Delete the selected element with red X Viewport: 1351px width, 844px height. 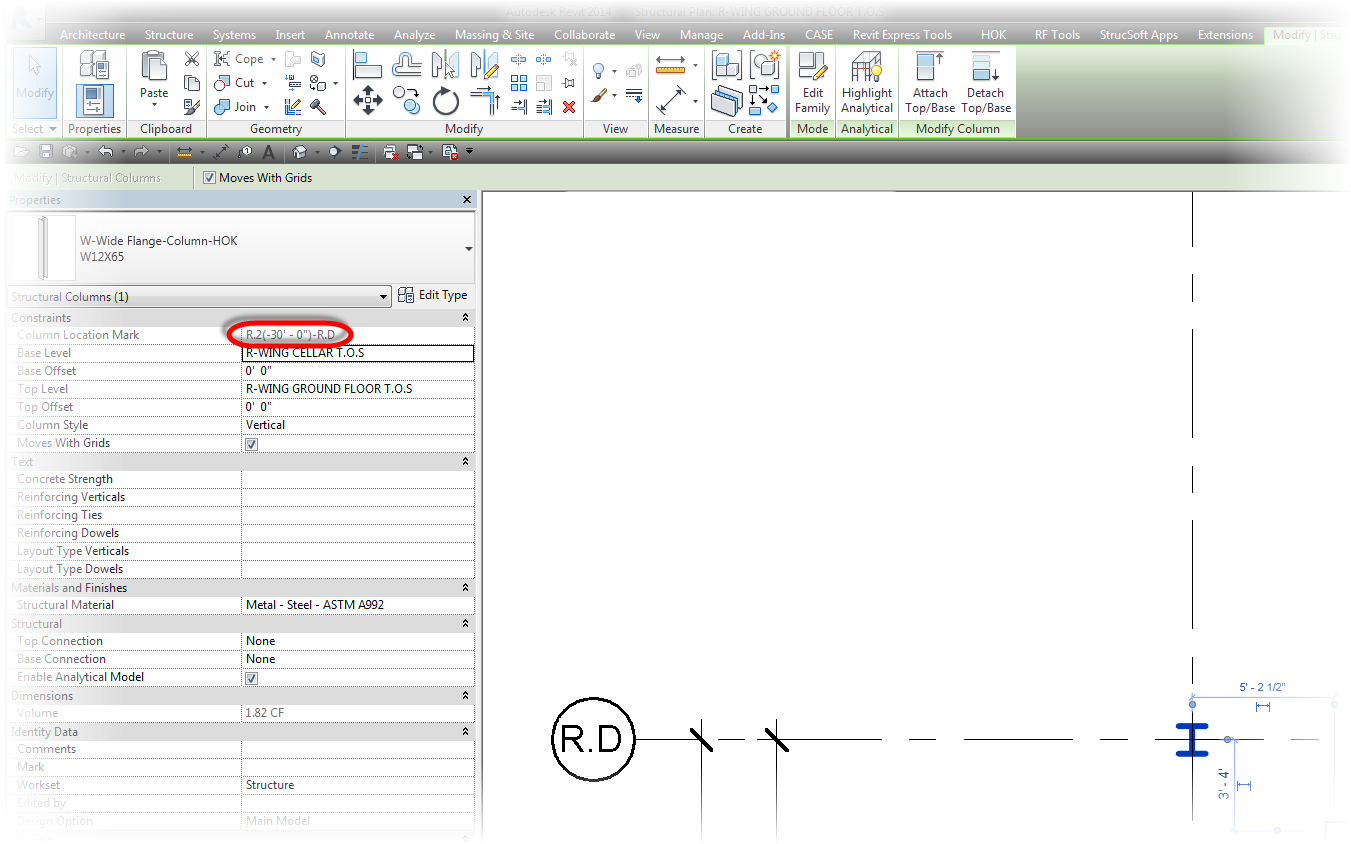coord(569,107)
